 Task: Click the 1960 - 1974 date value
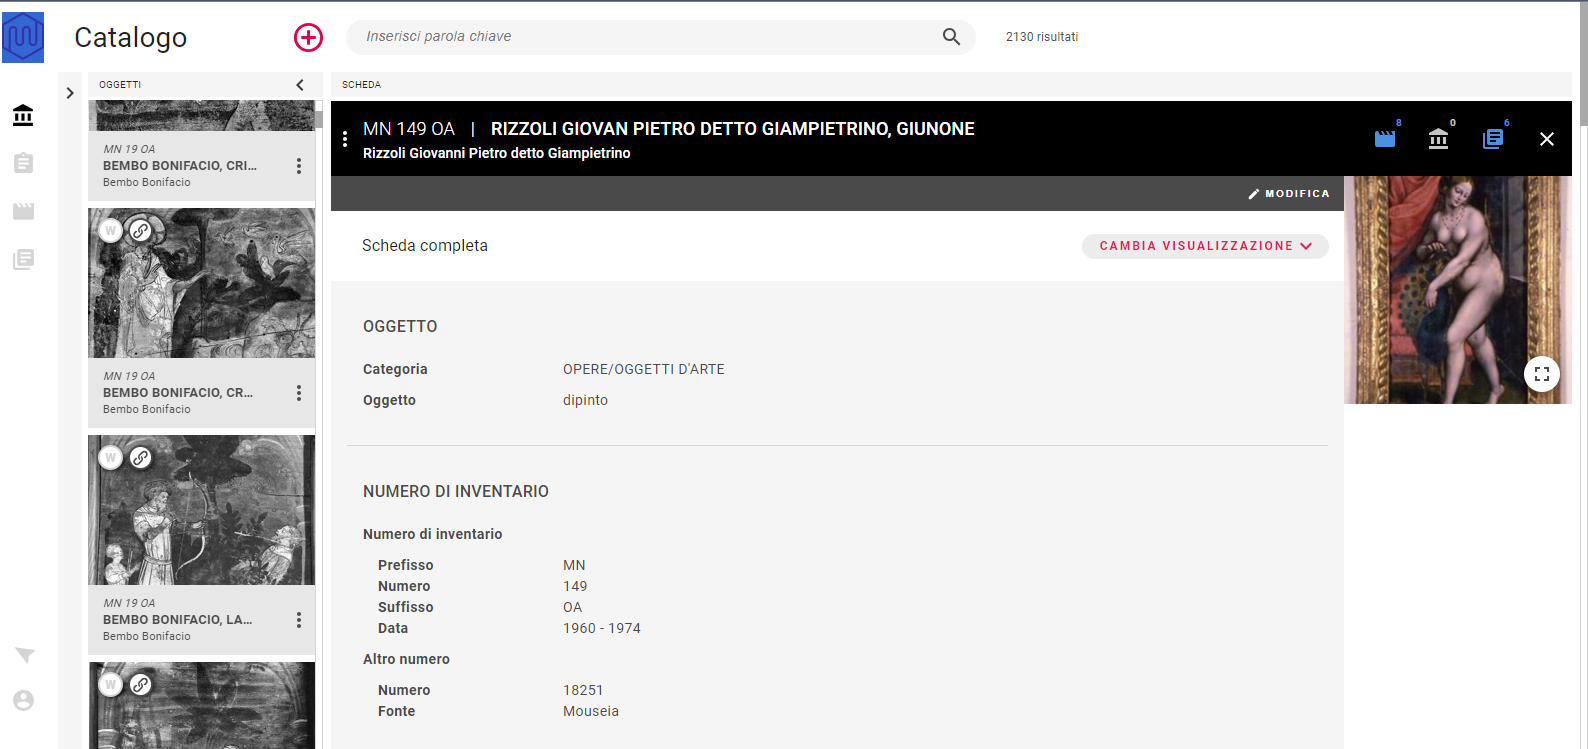click(x=602, y=628)
